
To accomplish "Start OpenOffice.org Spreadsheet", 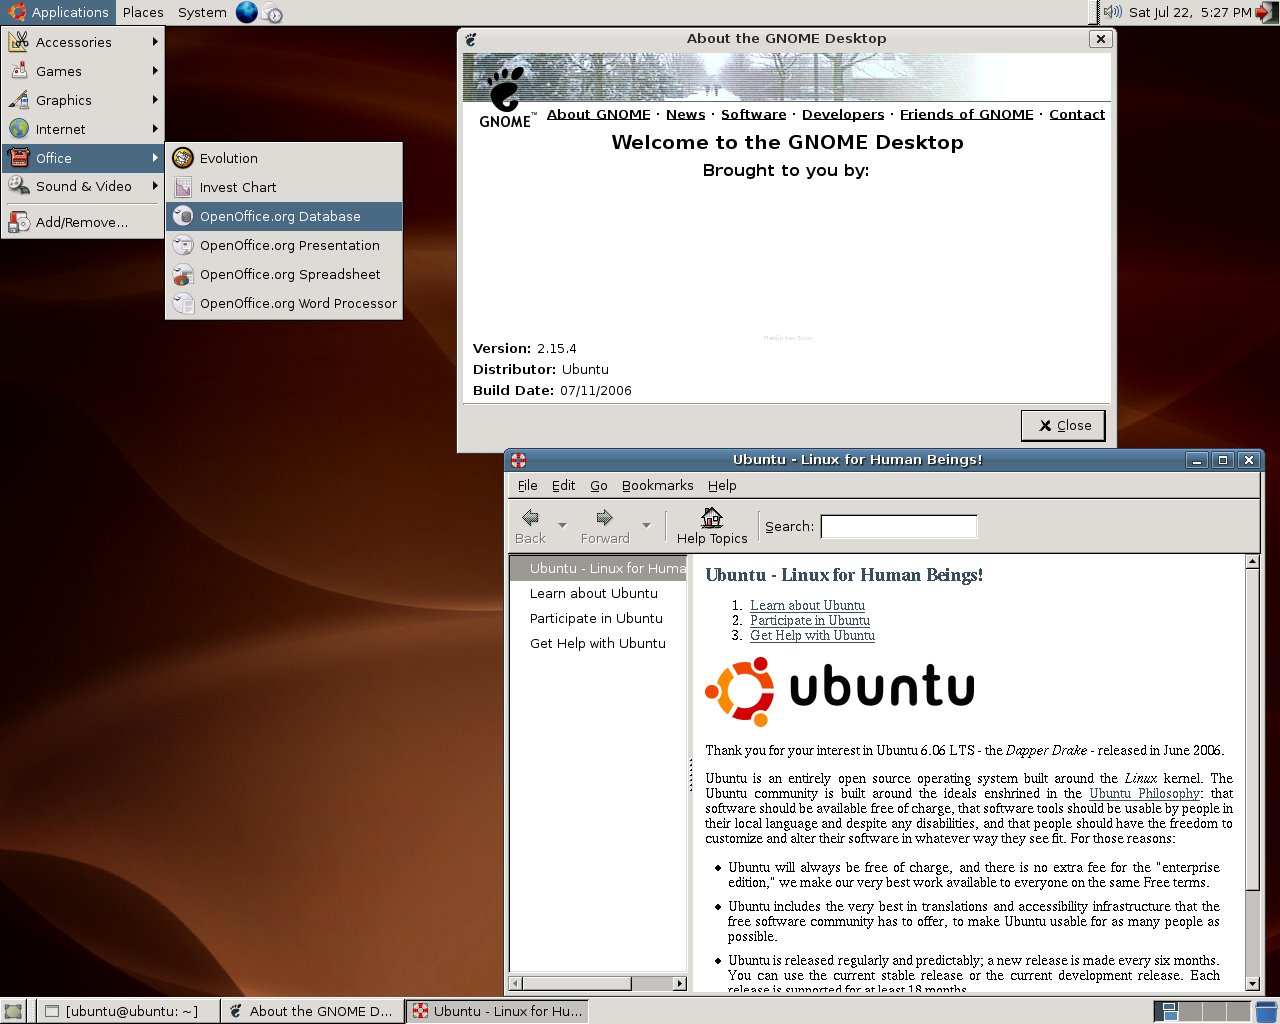I will coord(284,274).
